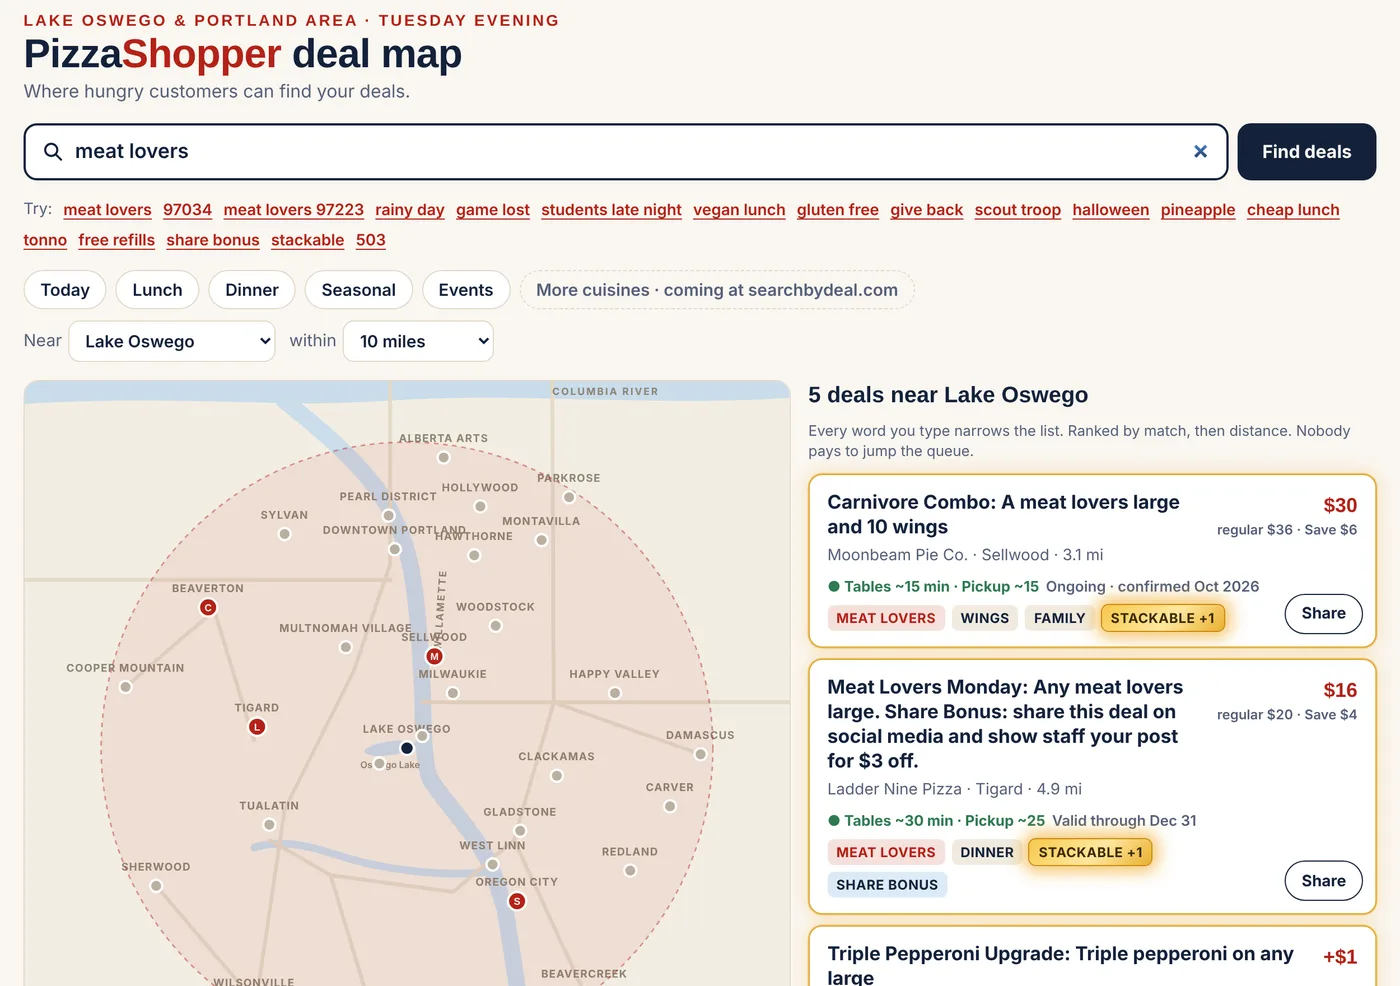The width and height of the screenshot is (1400, 986).
Task: Click the Cooper Mountain map dot
Action: point(125,687)
